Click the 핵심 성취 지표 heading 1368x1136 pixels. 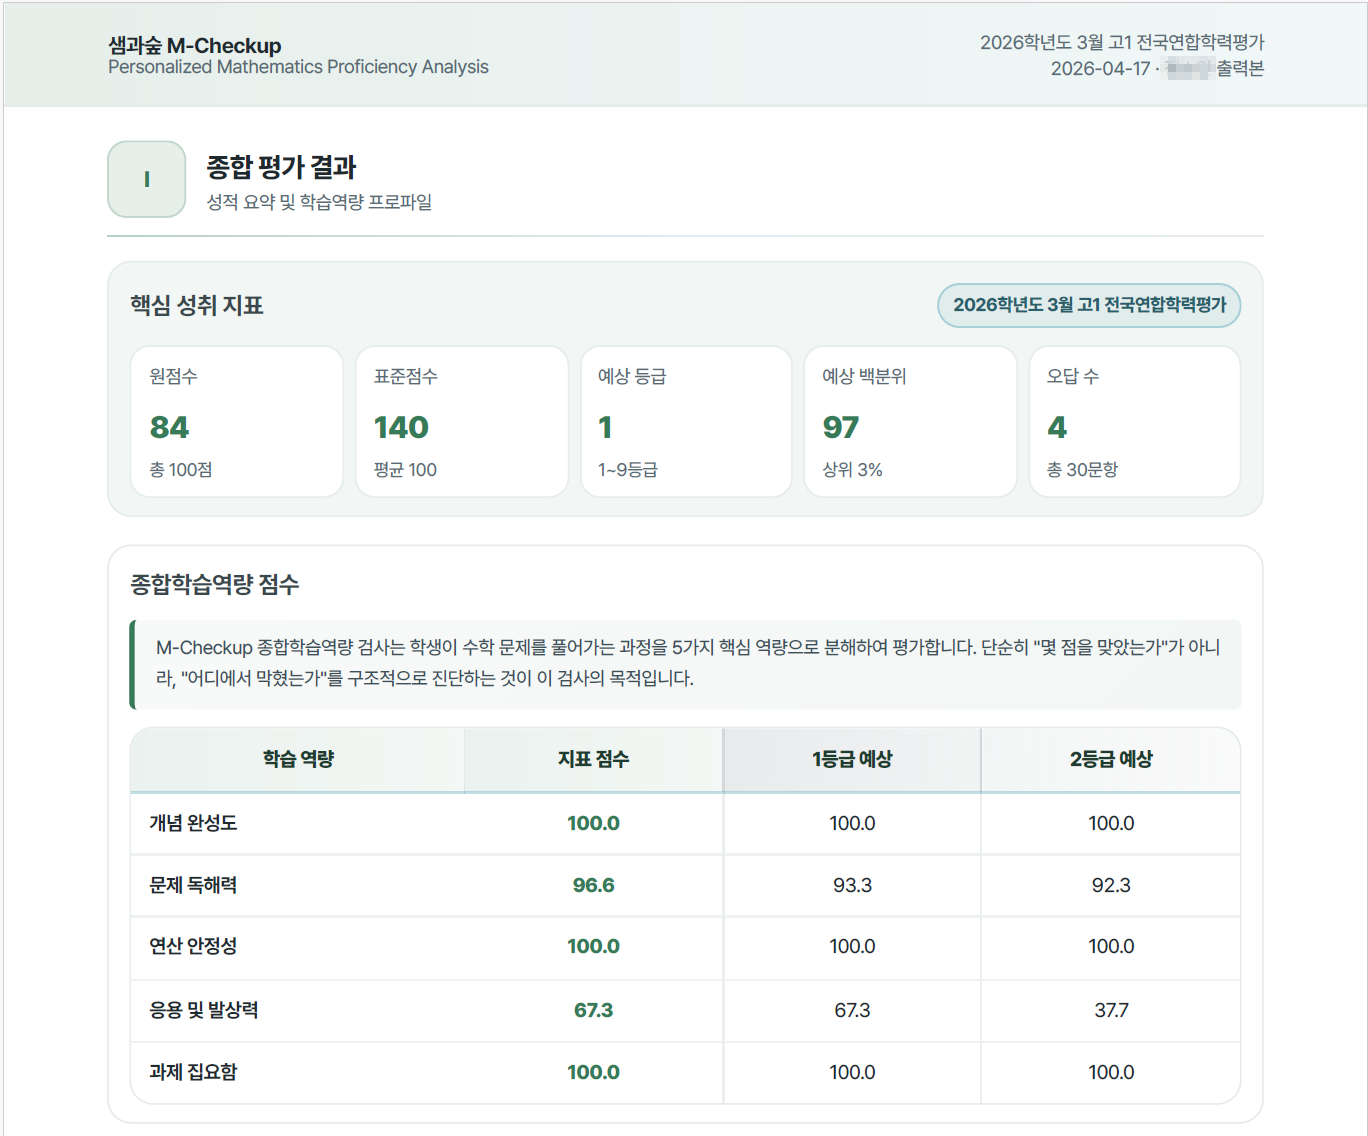(x=196, y=305)
